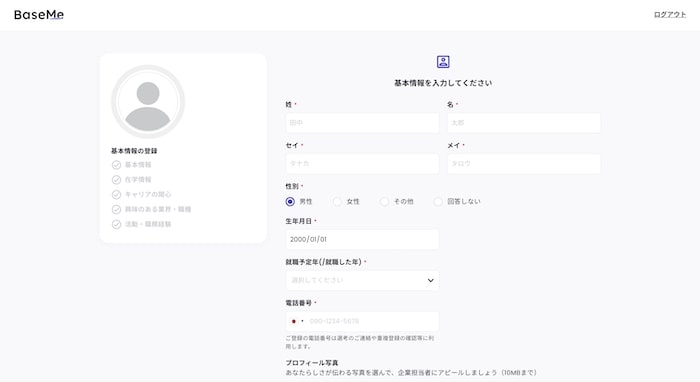Click the 活動・職務経験 step in sidebar
Screen dimensions: 700x382
tap(148, 224)
